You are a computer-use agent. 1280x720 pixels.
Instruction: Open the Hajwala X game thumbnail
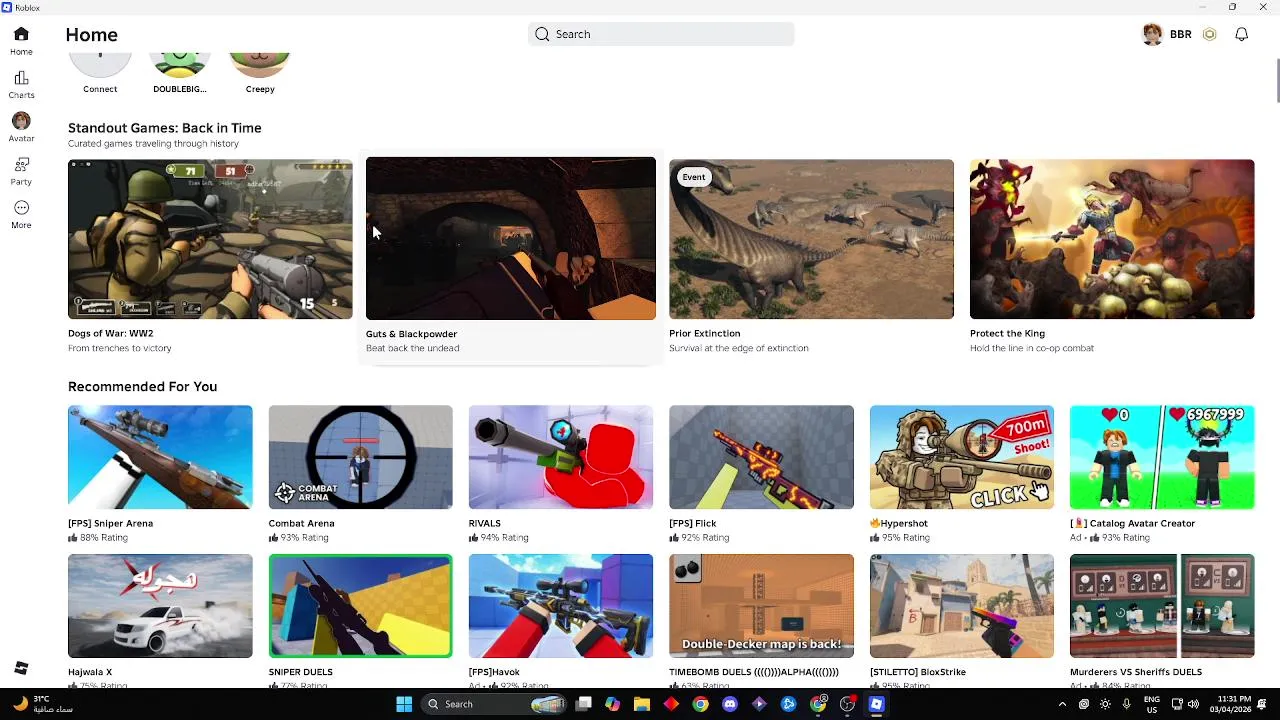160,606
